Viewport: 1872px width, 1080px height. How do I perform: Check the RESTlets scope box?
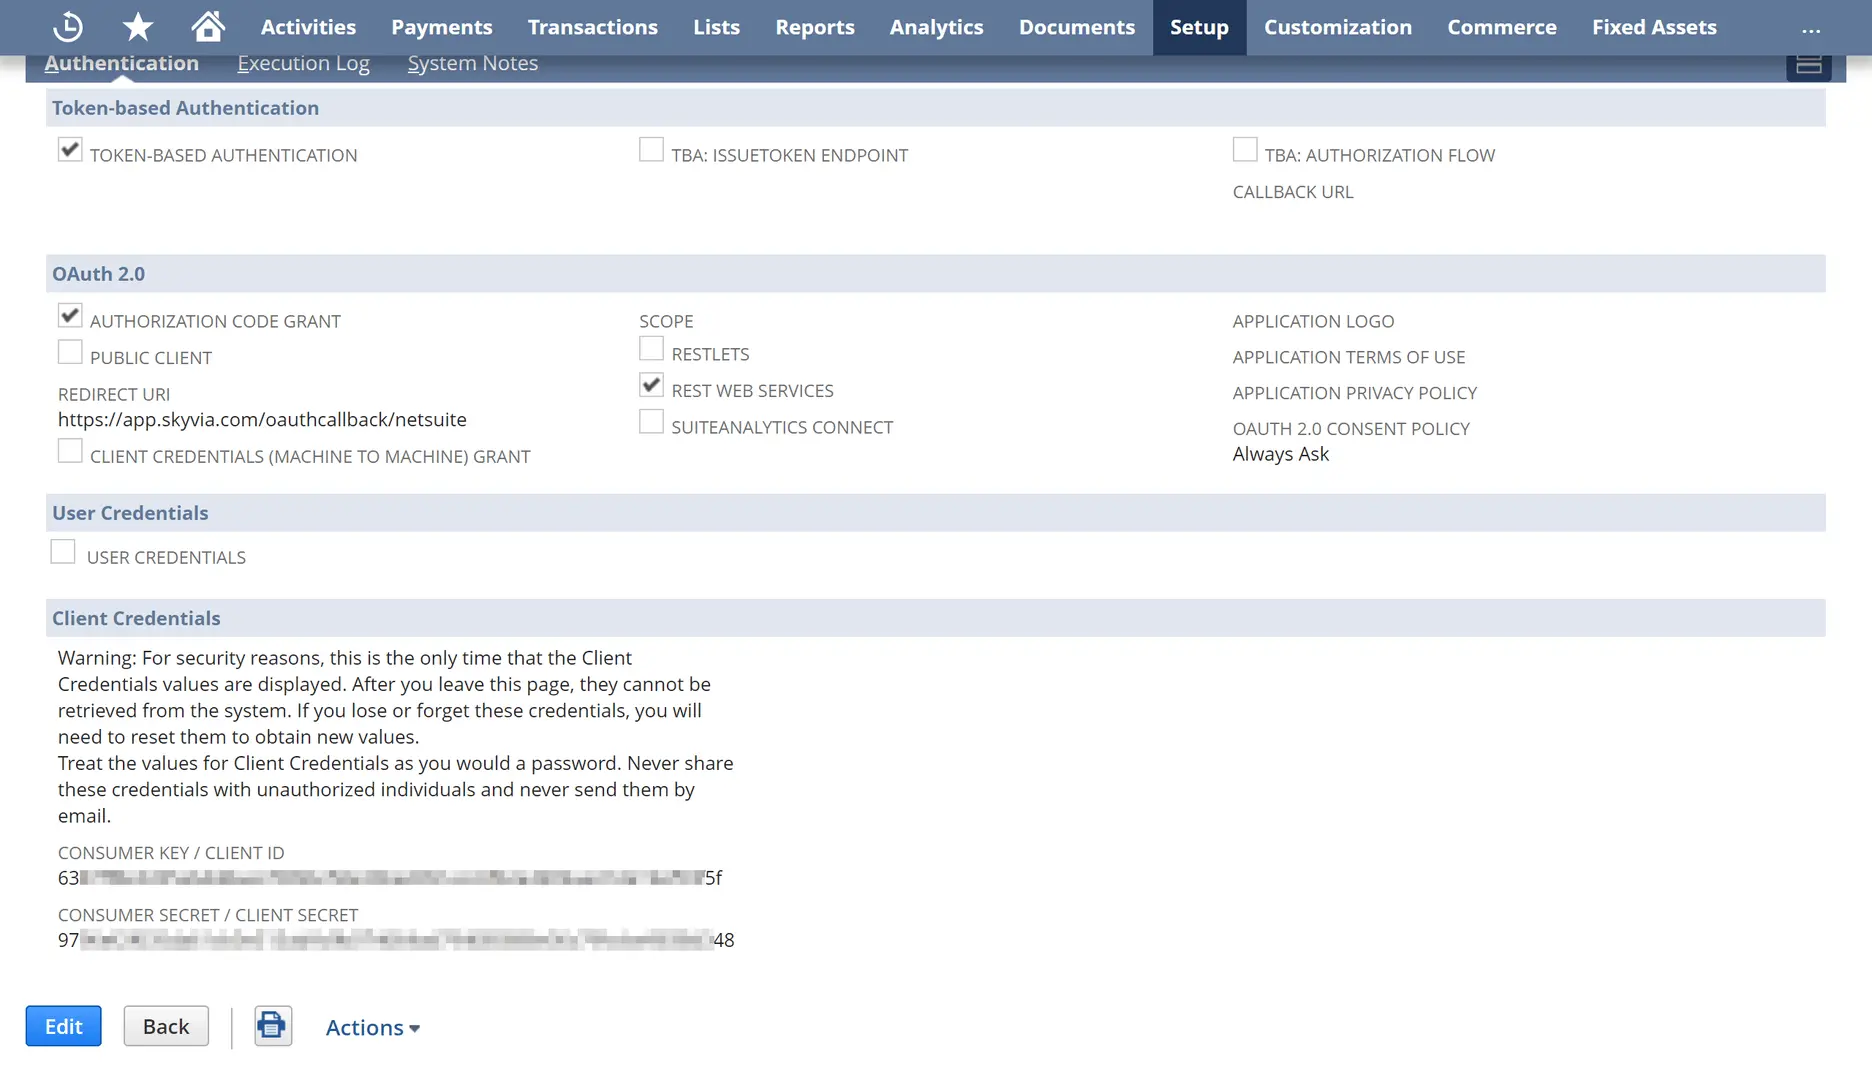pos(651,349)
